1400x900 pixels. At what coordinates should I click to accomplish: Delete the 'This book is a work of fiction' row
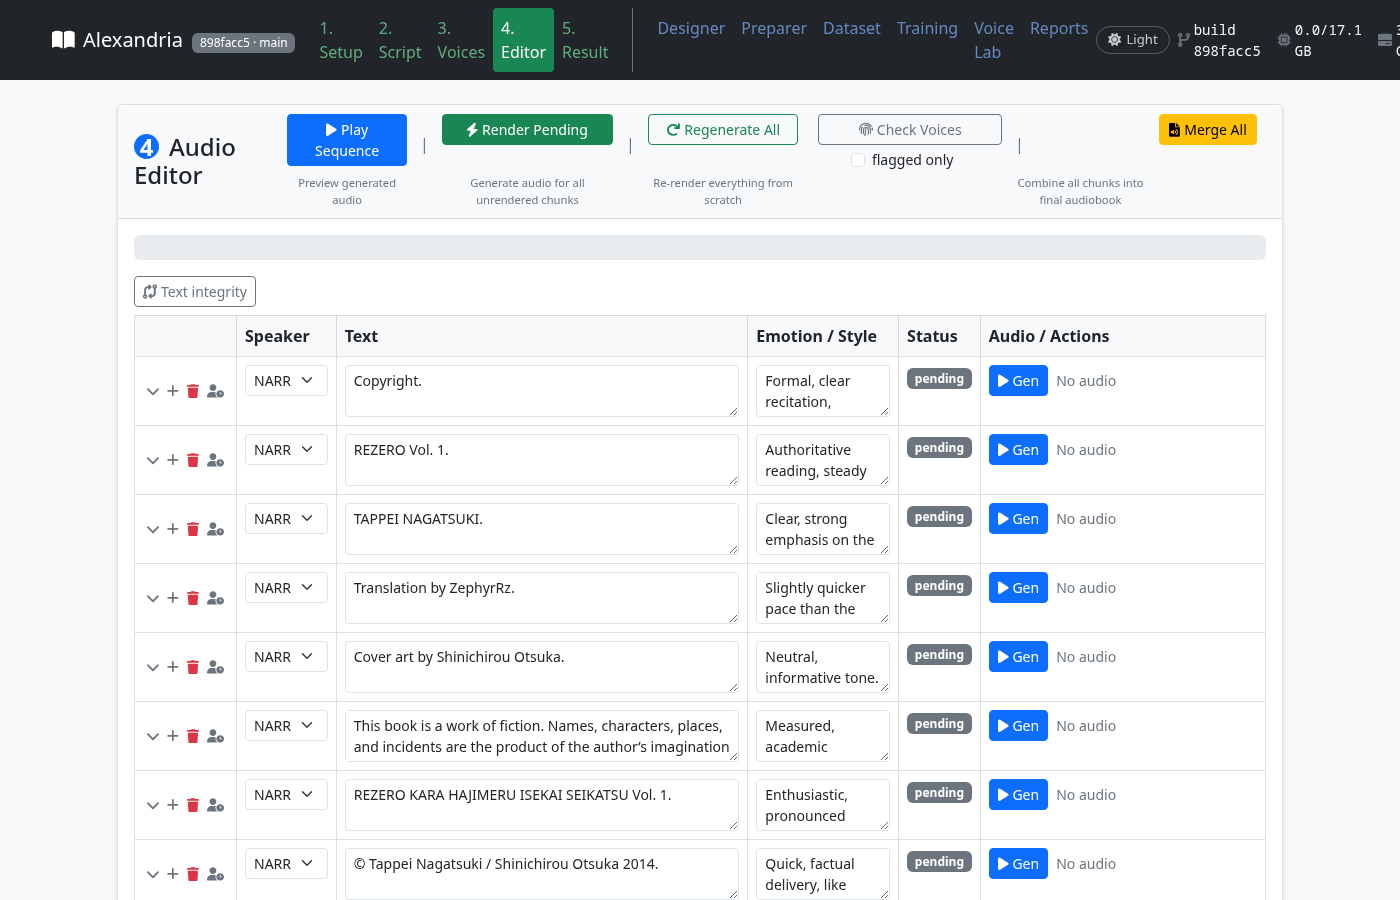tap(193, 736)
